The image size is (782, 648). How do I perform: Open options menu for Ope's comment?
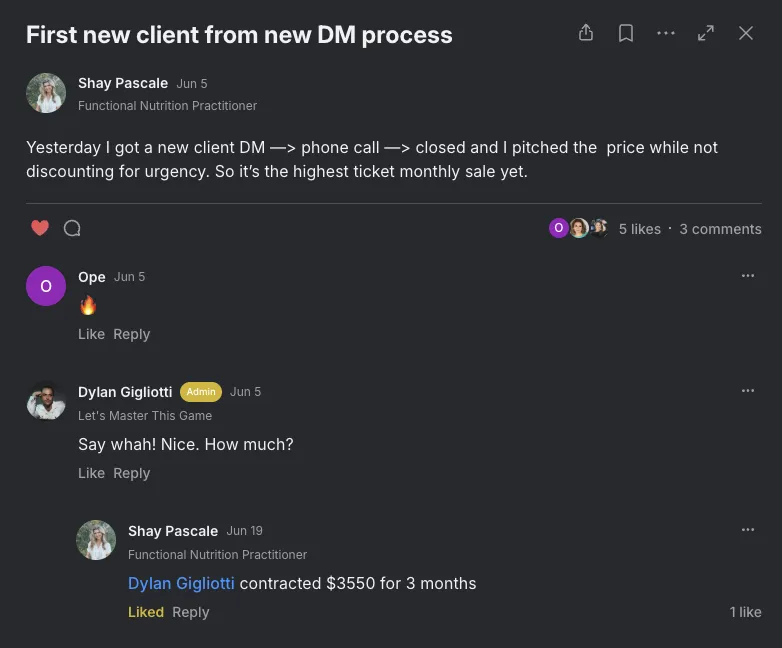click(x=748, y=276)
